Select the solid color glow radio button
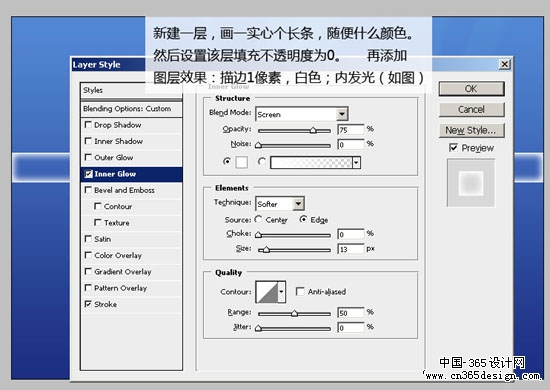Viewport: 550px width, 390px height. (x=227, y=161)
